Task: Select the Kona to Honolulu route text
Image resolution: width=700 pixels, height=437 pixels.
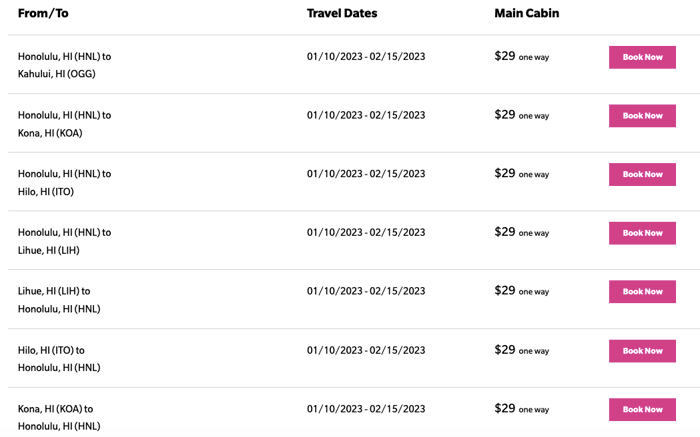Action: (x=59, y=417)
